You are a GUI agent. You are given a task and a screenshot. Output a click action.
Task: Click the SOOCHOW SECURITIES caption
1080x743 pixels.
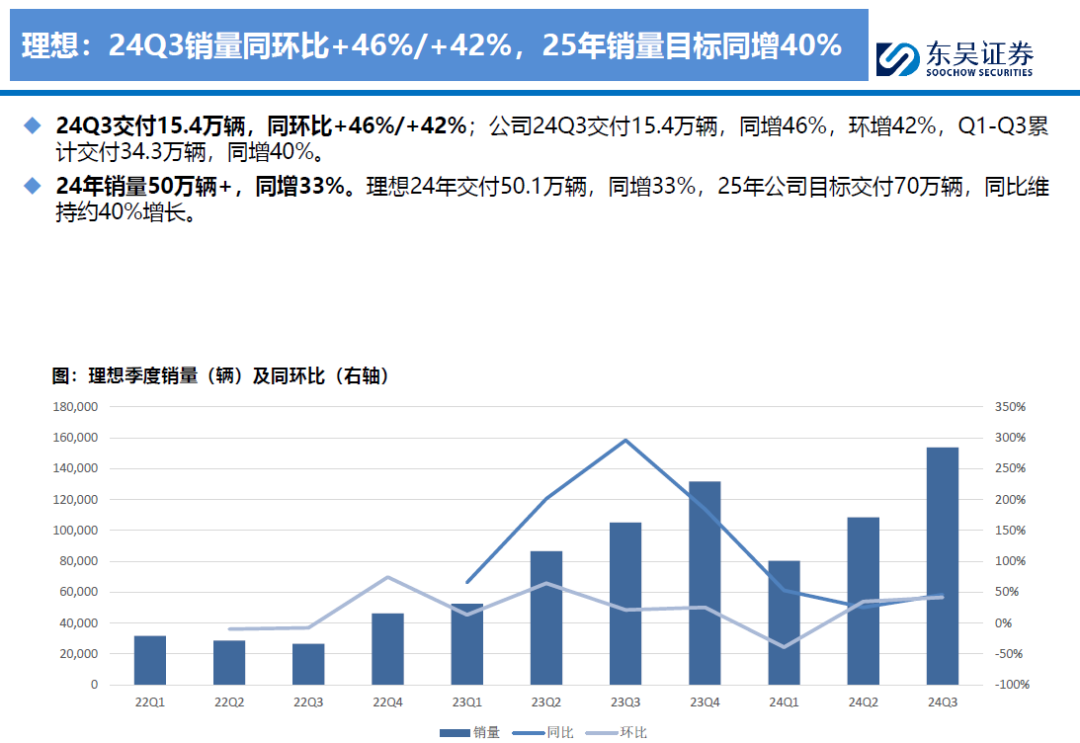click(x=979, y=72)
